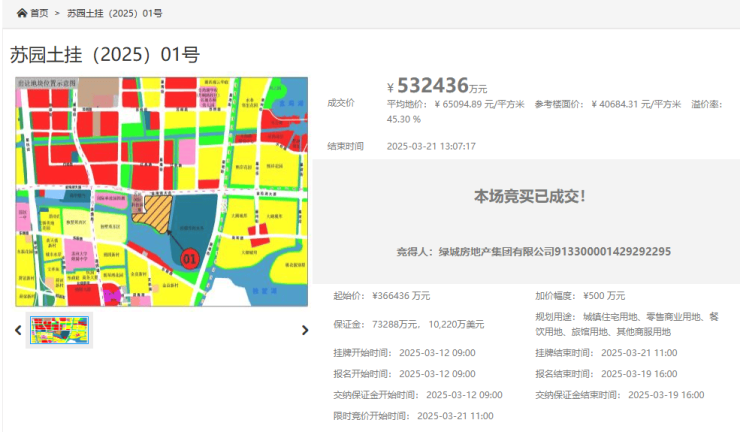Click the main land location map image

coord(161,191)
